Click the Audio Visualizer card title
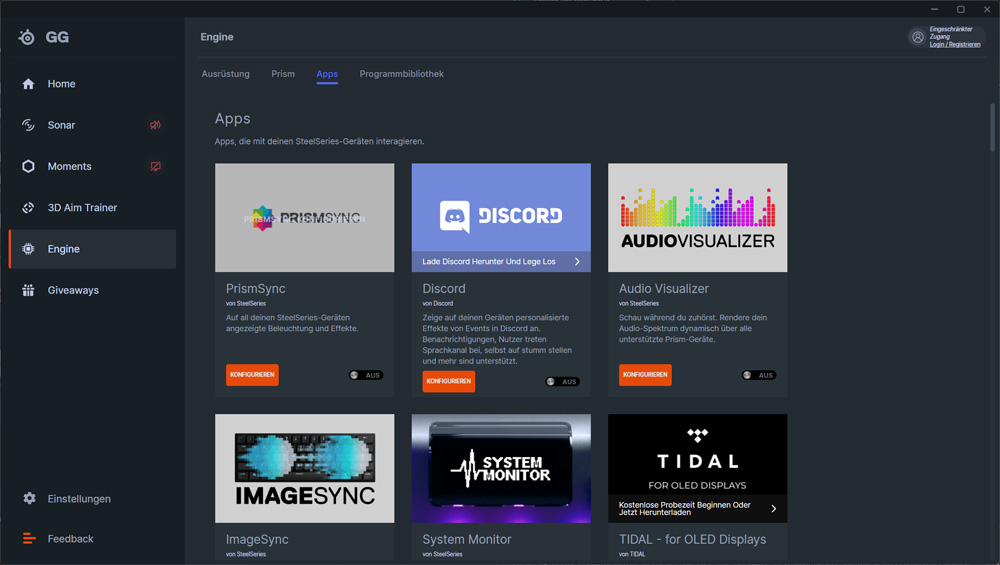This screenshot has height=565, width=1000. 664,289
